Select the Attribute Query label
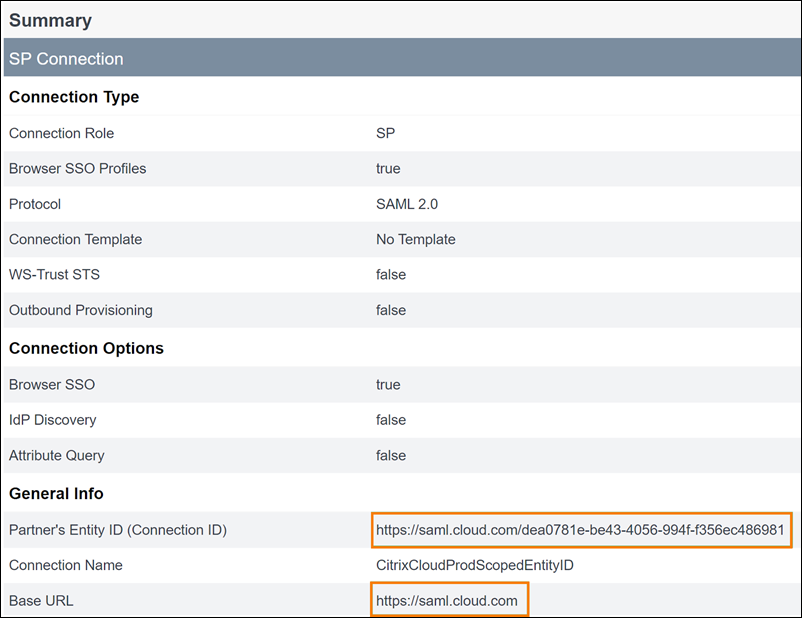 click(x=56, y=455)
